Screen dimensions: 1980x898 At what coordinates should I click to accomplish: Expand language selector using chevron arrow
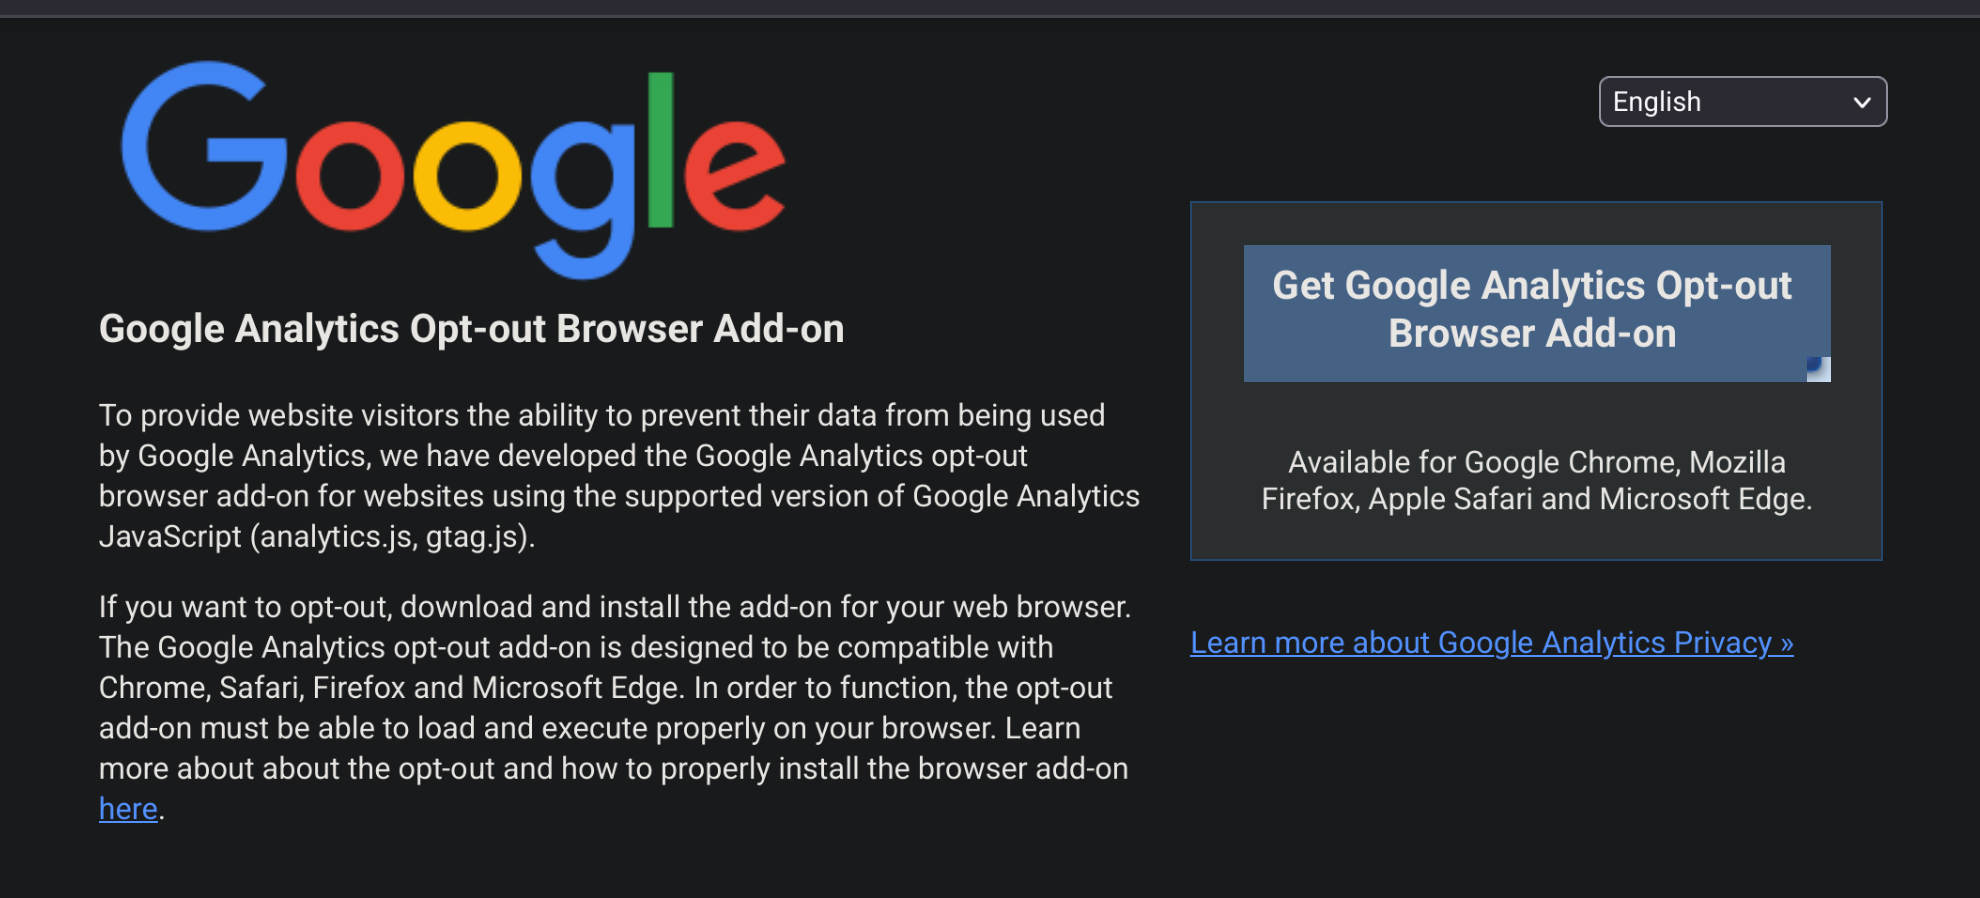(x=1861, y=102)
